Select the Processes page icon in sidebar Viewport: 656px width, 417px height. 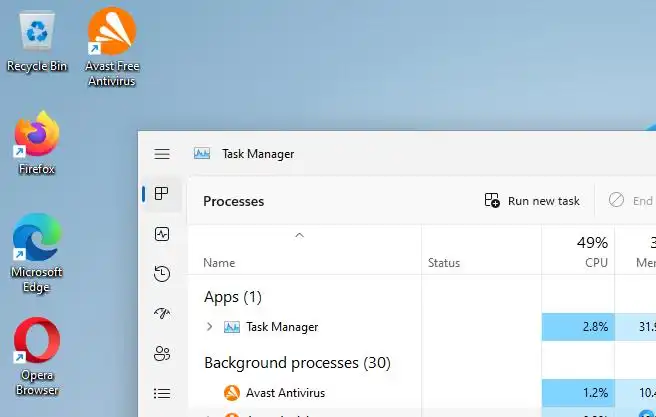(x=162, y=194)
